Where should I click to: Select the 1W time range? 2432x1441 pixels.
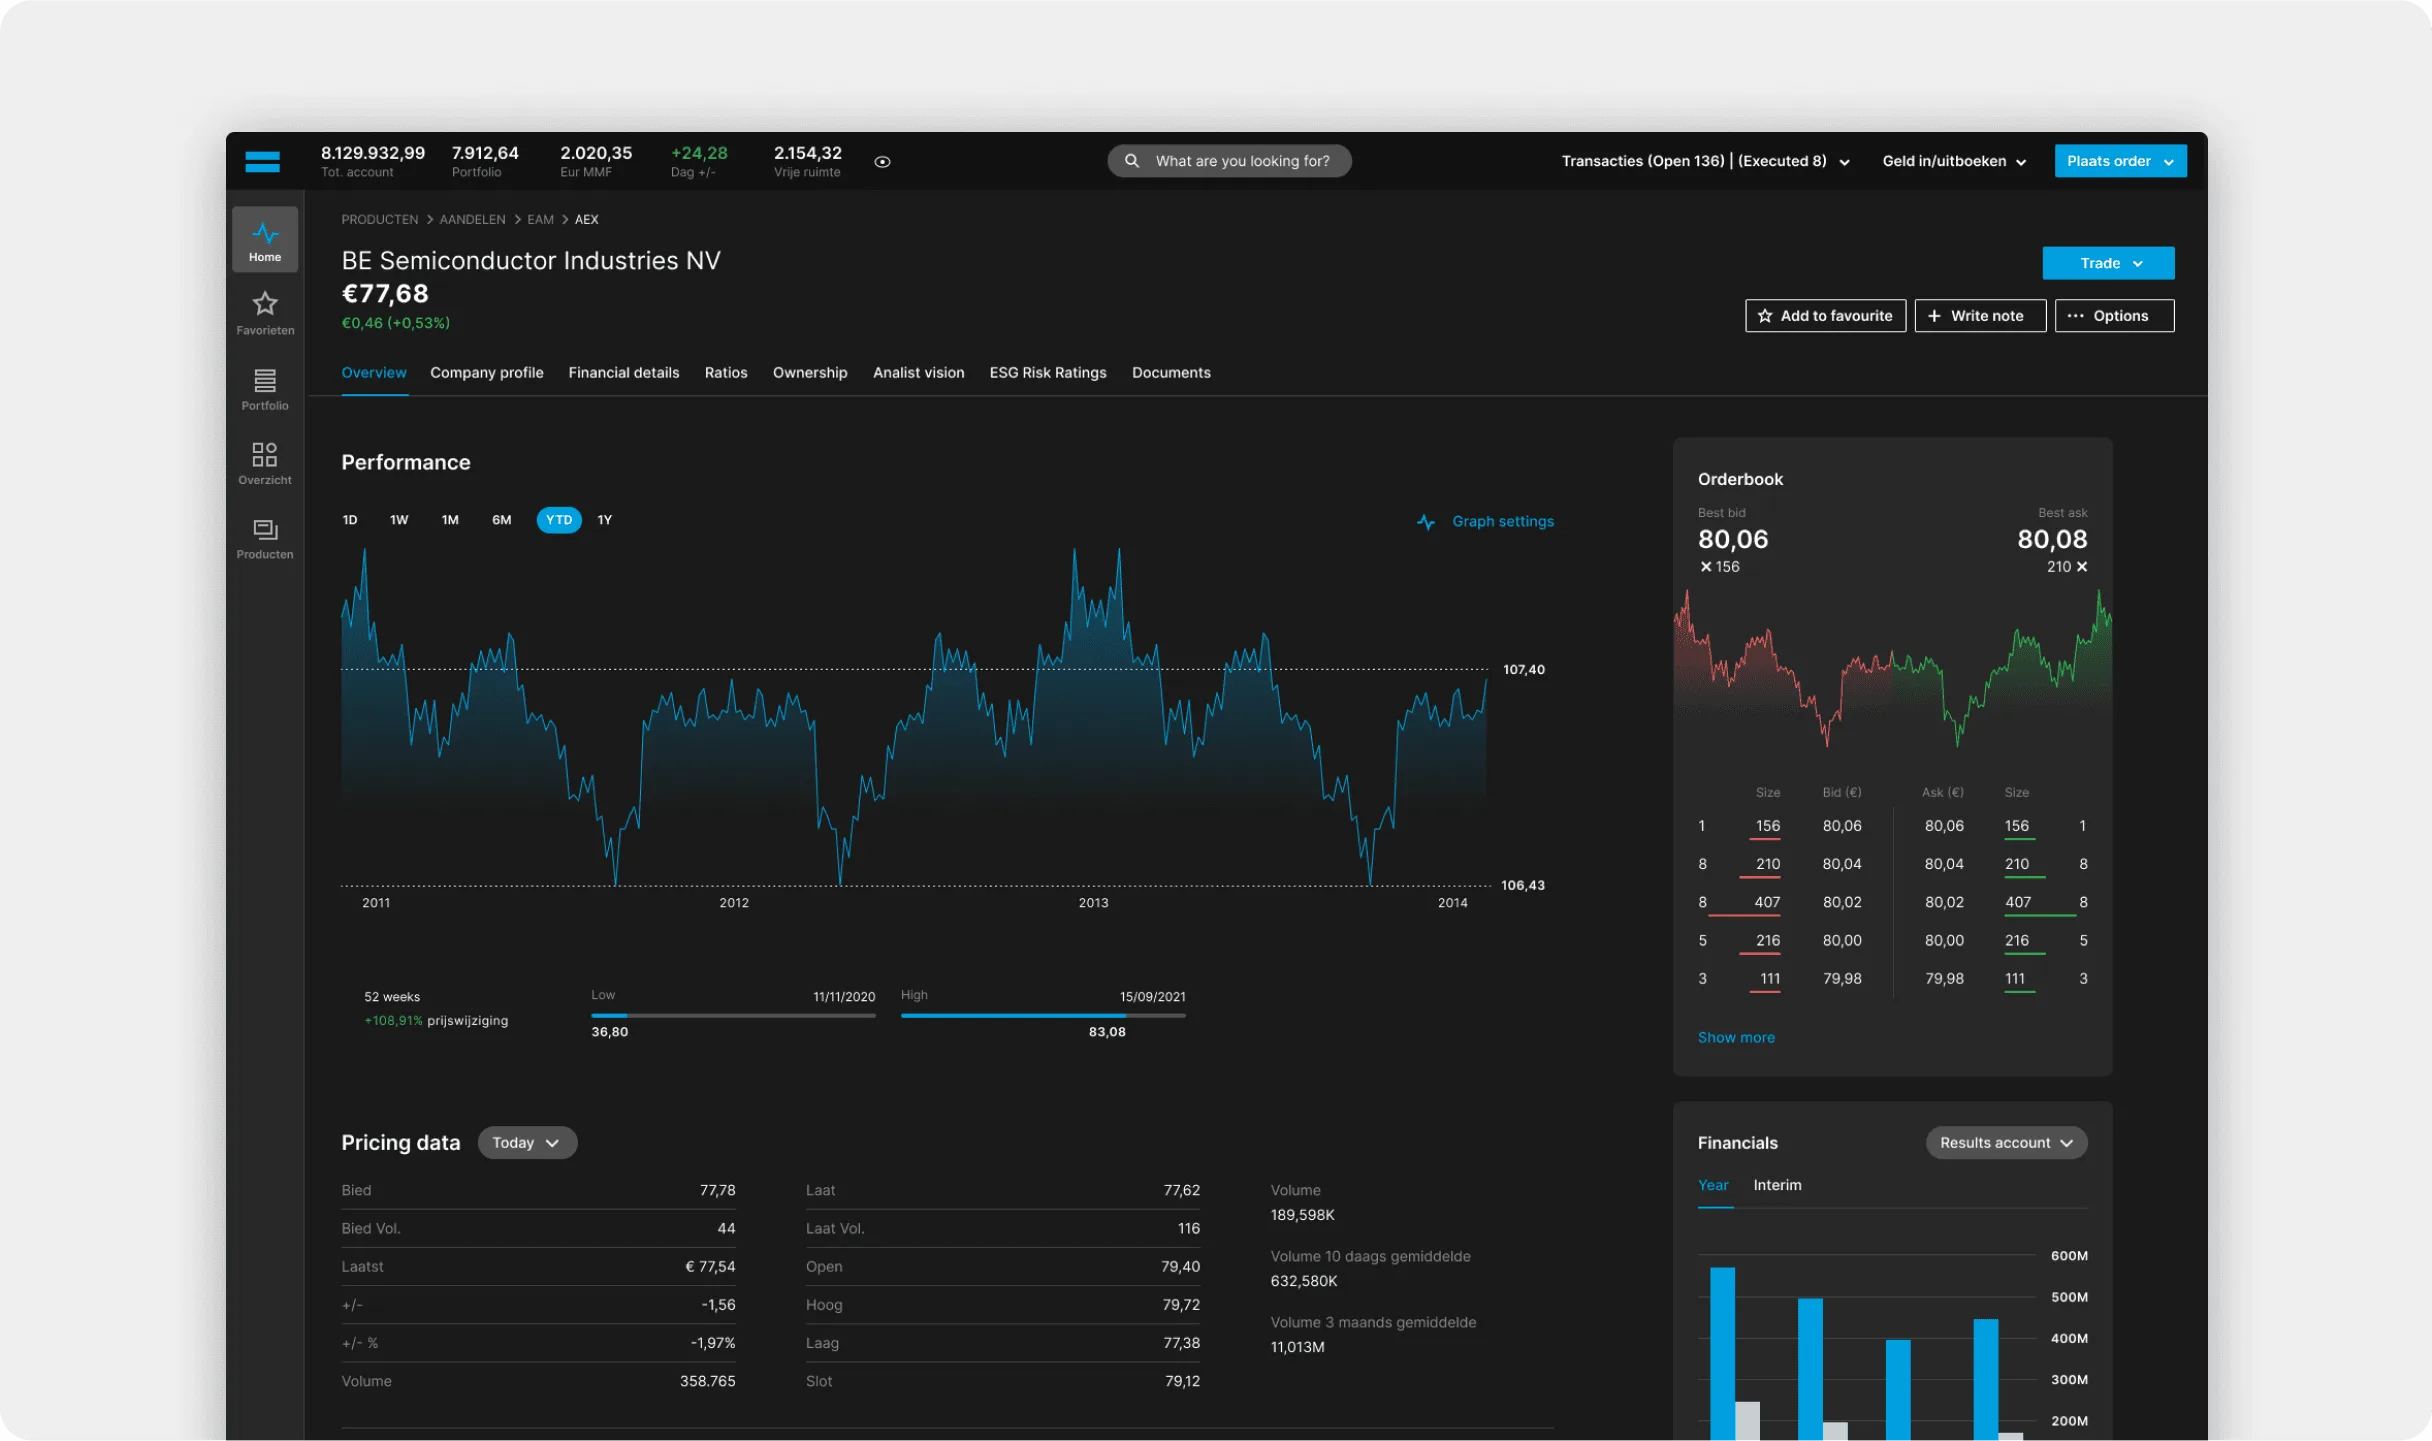[x=399, y=520]
